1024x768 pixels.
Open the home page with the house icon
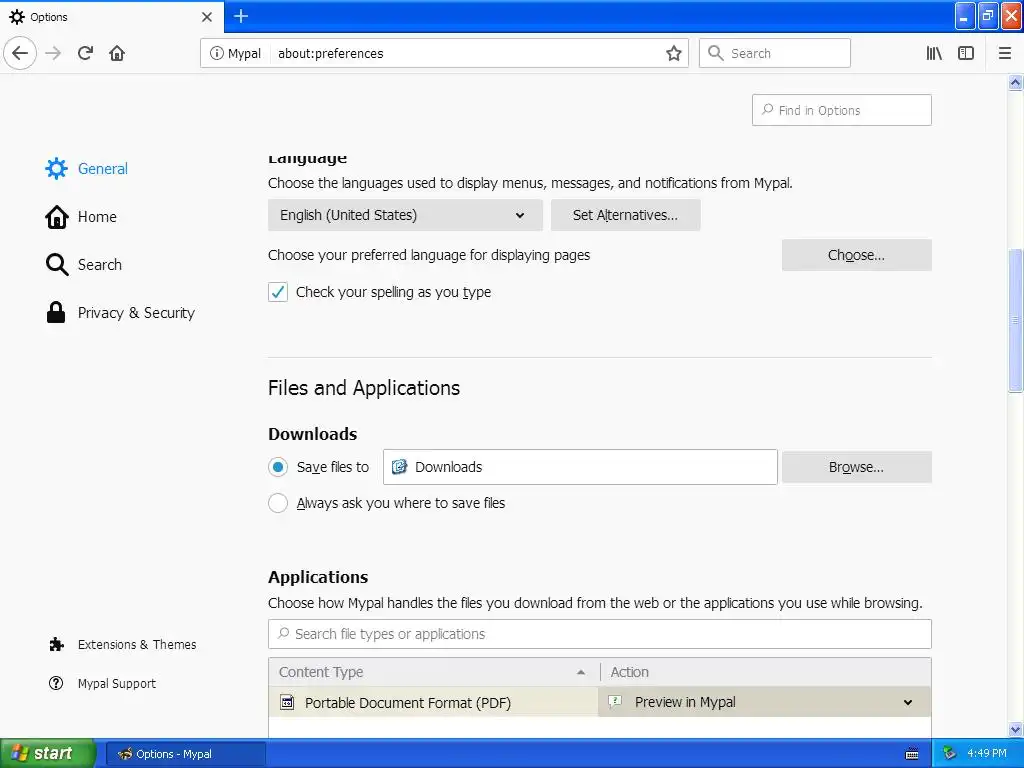click(x=117, y=53)
